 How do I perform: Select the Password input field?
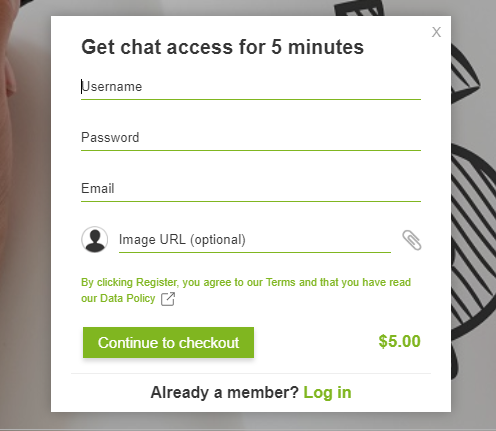click(x=251, y=138)
